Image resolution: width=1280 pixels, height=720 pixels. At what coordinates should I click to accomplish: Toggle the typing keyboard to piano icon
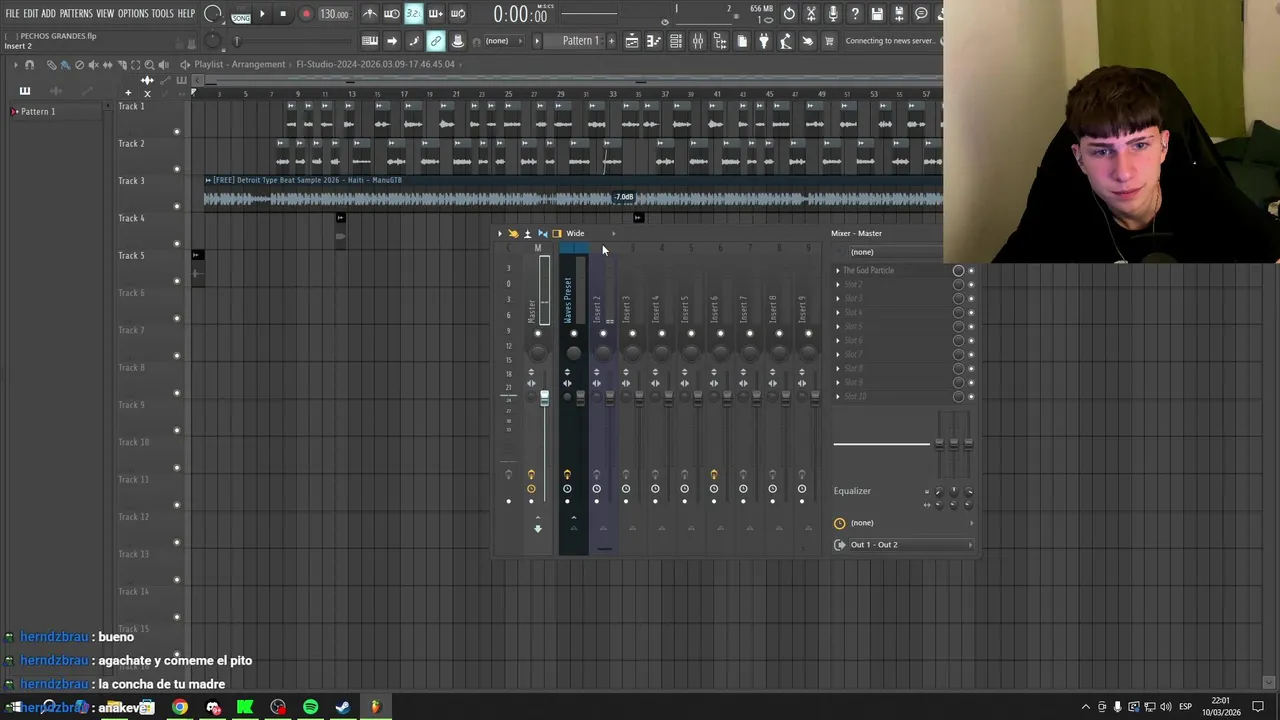coord(369,41)
